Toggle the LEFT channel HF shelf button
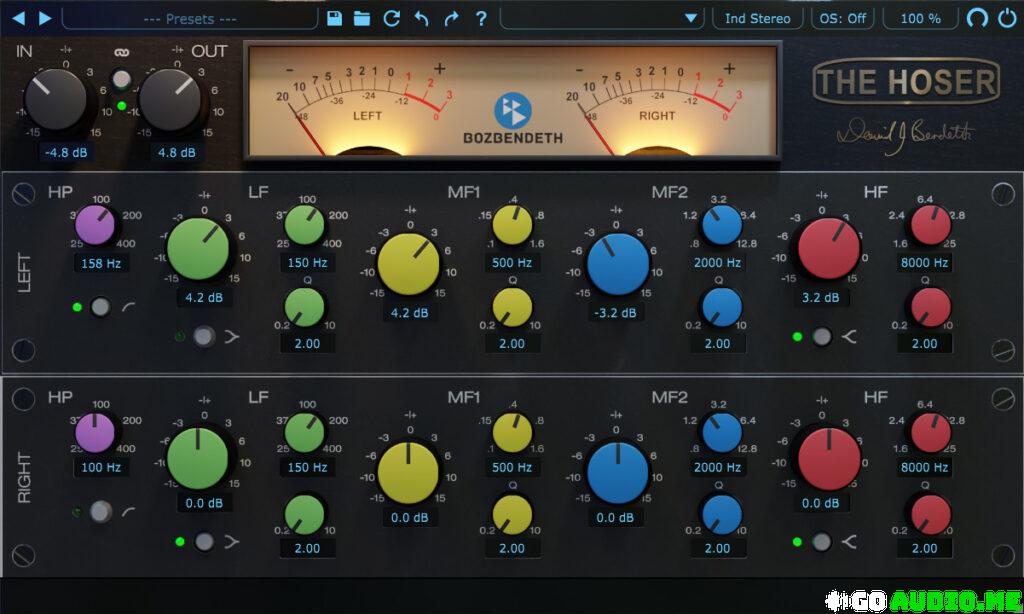 tap(822, 336)
